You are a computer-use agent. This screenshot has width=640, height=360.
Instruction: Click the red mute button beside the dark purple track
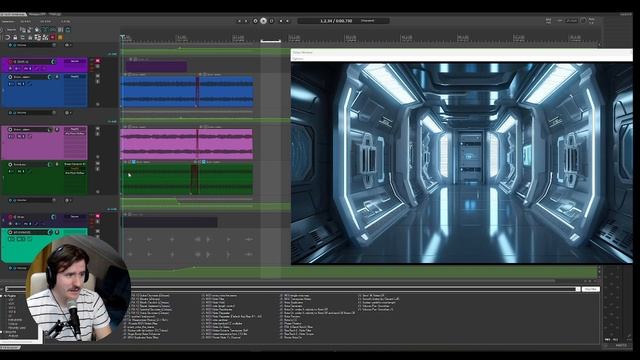click(x=98, y=216)
